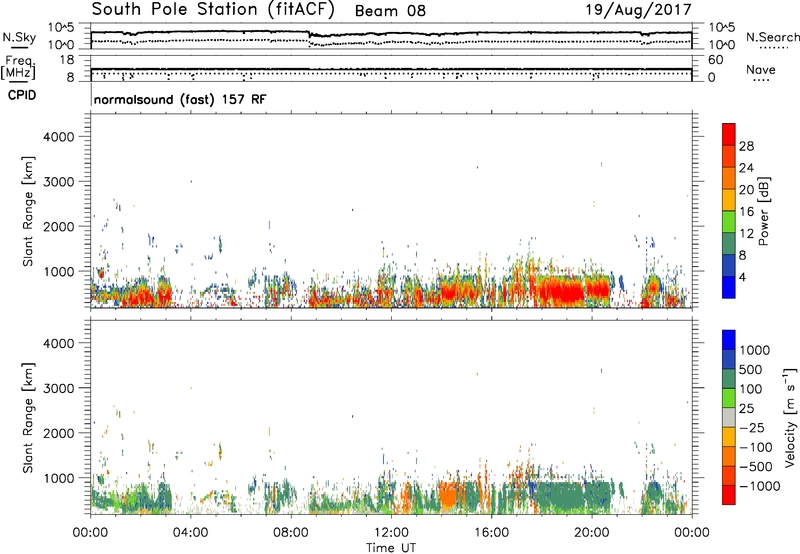Click the 'Nave' legend label

pyautogui.click(x=761, y=69)
